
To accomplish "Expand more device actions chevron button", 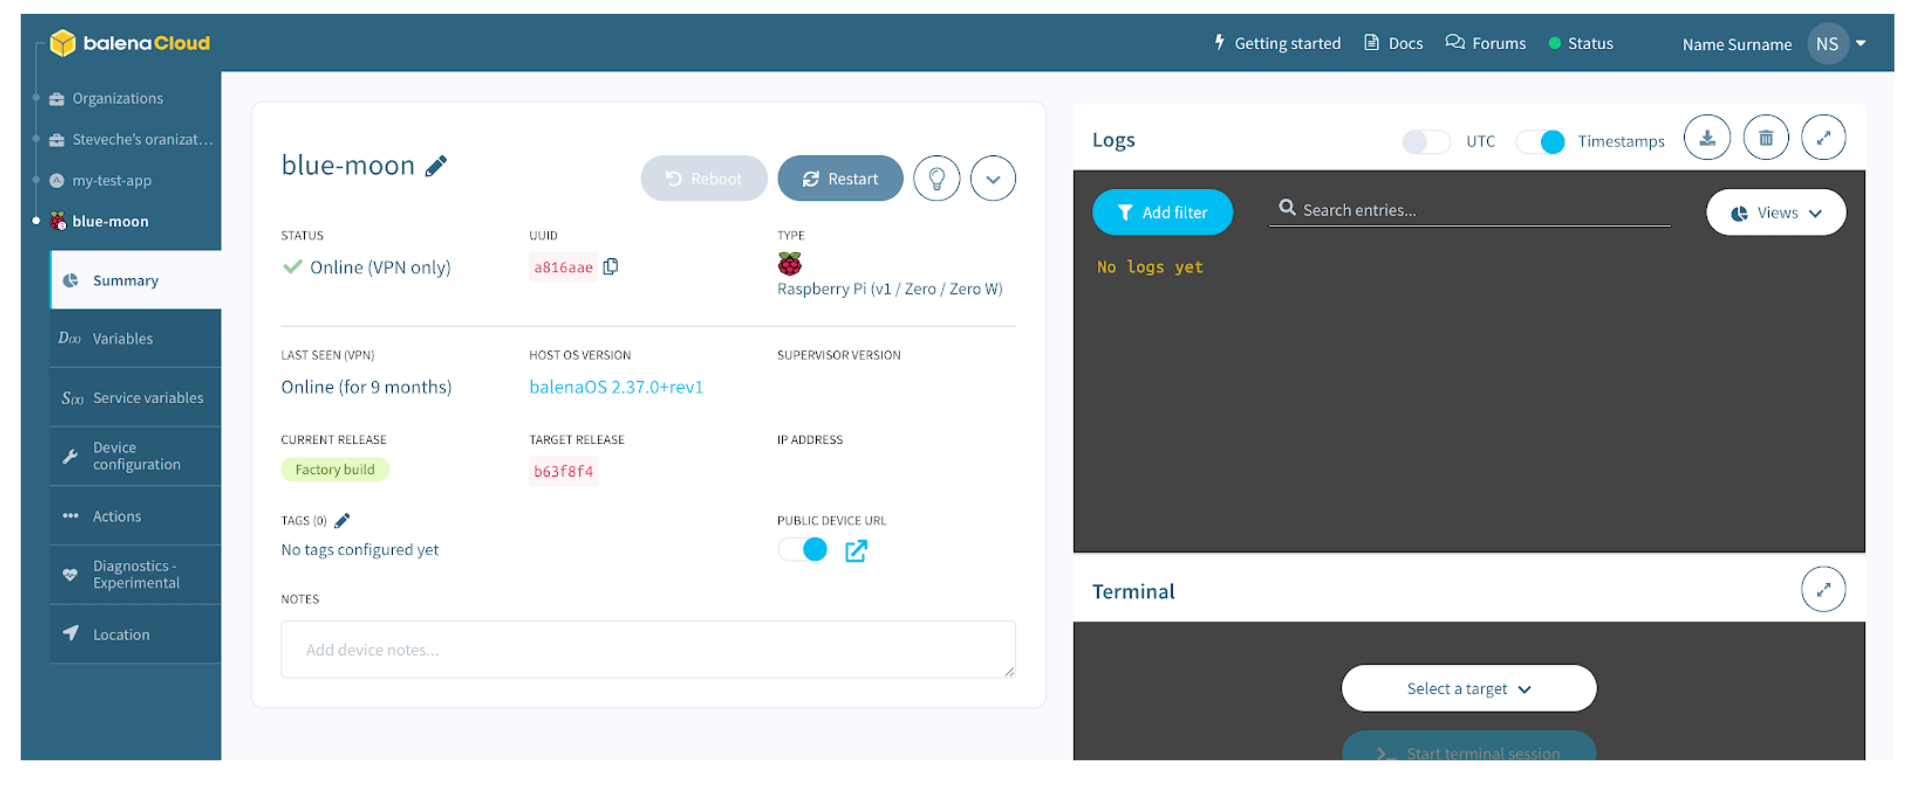I will [x=992, y=179].
